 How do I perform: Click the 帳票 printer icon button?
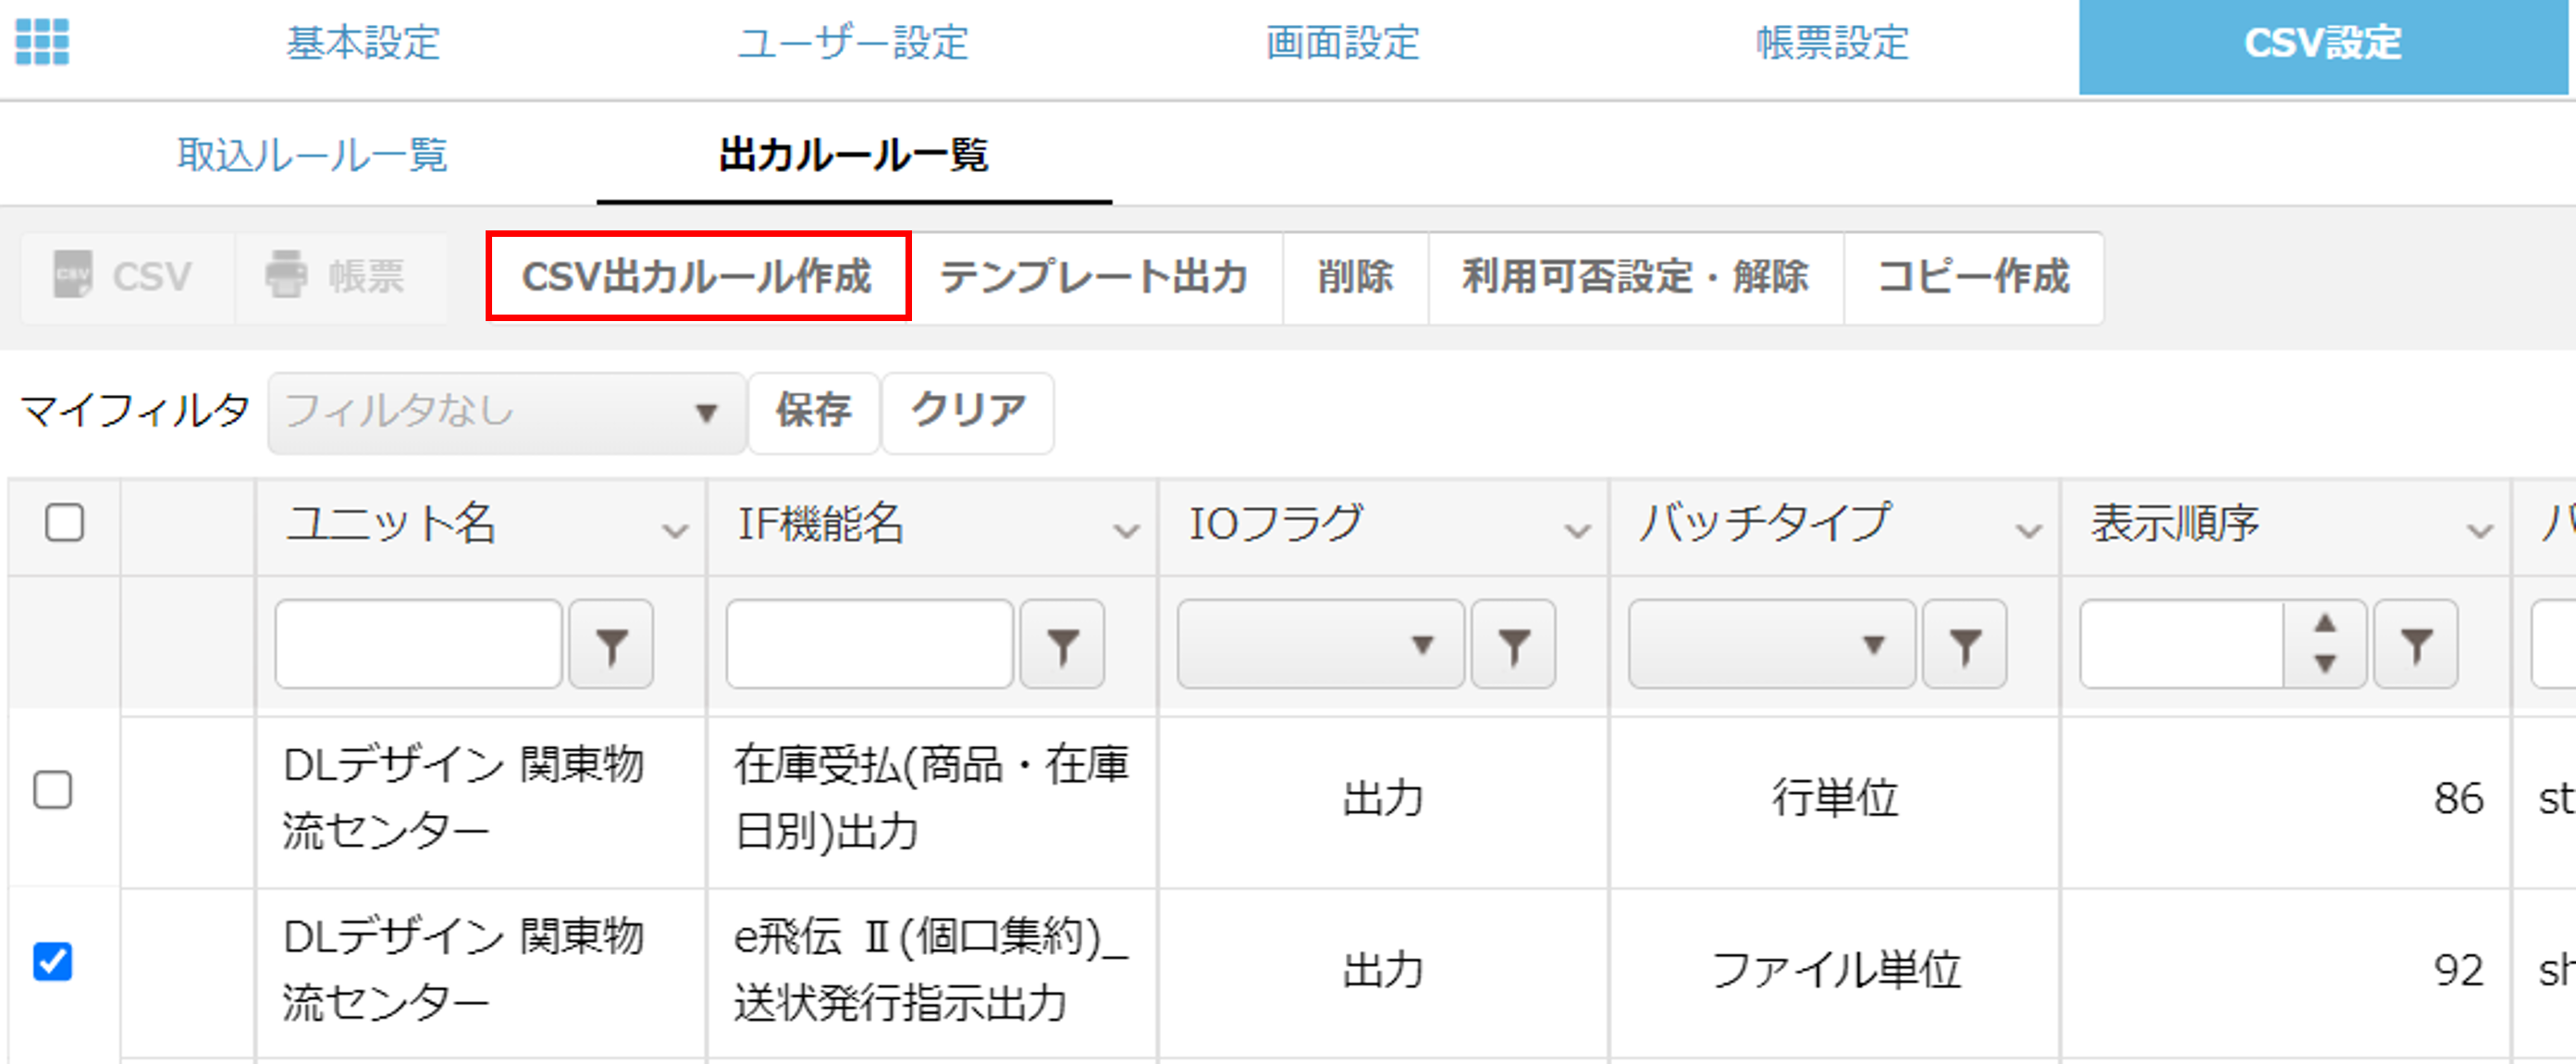(340, 277)
